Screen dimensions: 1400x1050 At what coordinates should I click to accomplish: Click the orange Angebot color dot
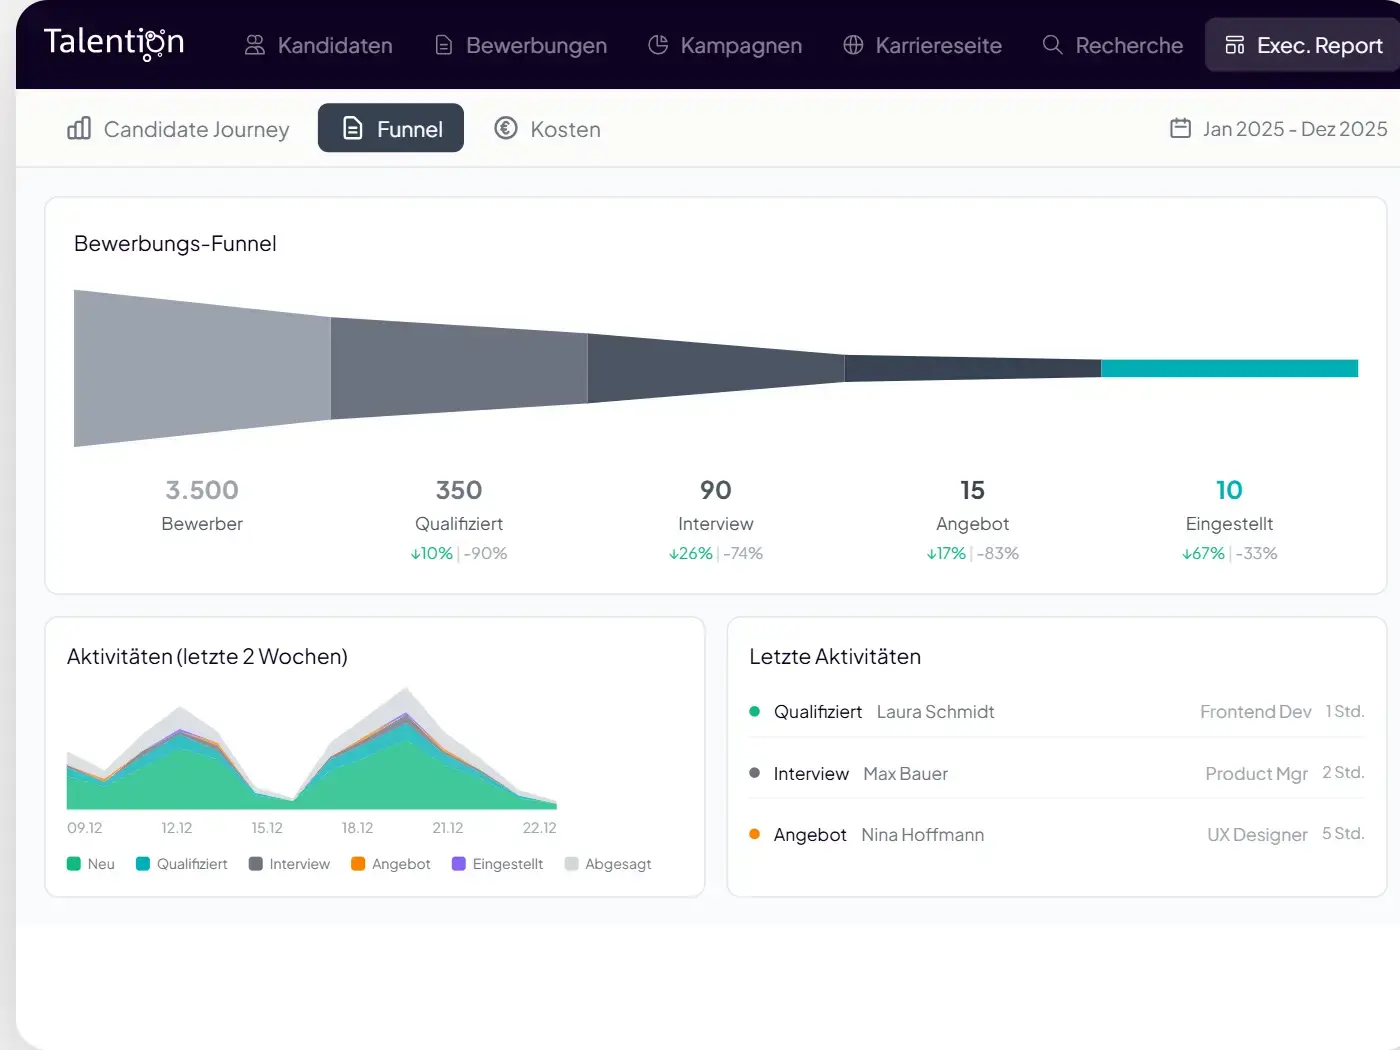[357, 864]
